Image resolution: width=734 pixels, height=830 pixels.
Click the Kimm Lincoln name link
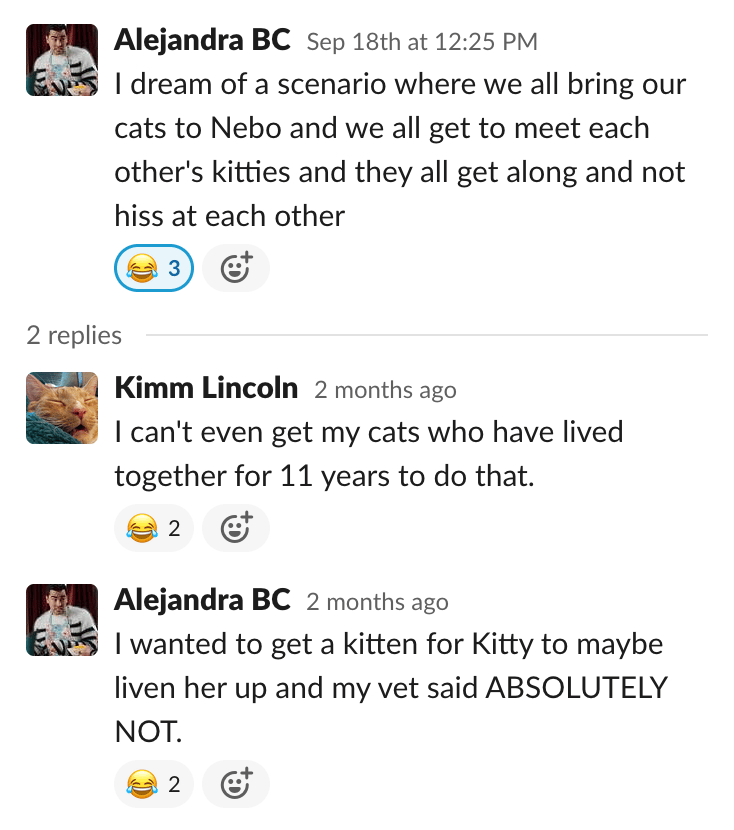click(x=206, y=388)
